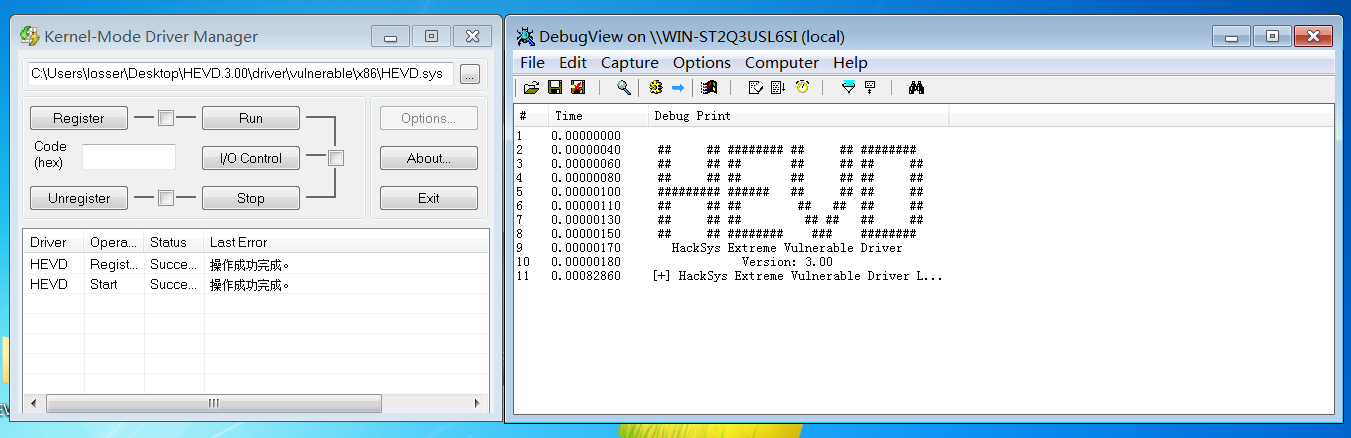This screenshot has height=438, width=1351.
Task: Click the Open log file toolbar icon
Action: tap(532, 88)
